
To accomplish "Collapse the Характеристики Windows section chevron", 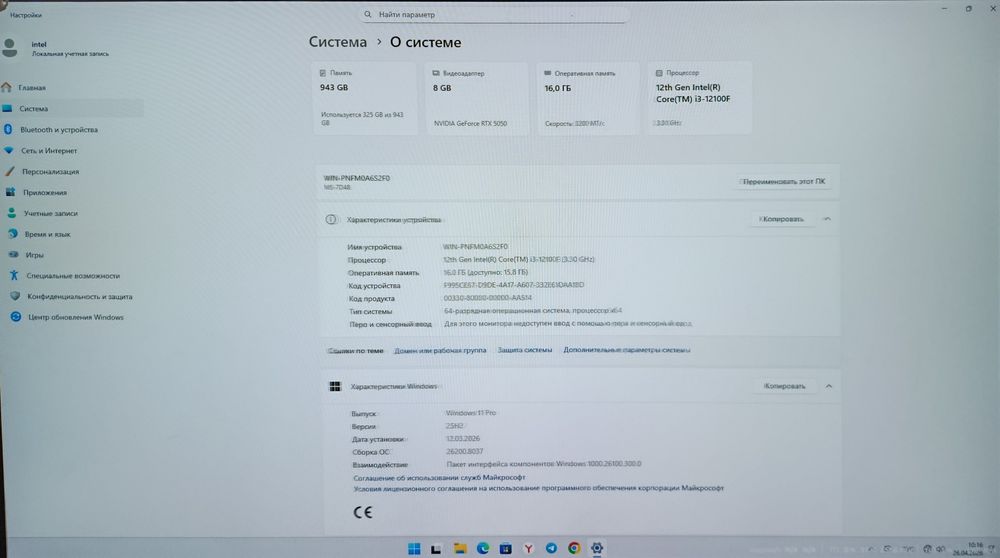I will (x=828, y=386).
